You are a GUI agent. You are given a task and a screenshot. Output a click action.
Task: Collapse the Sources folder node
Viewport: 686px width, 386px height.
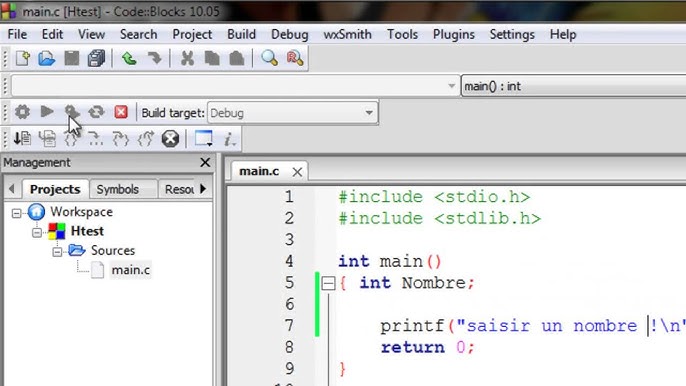tap(57, 252)
